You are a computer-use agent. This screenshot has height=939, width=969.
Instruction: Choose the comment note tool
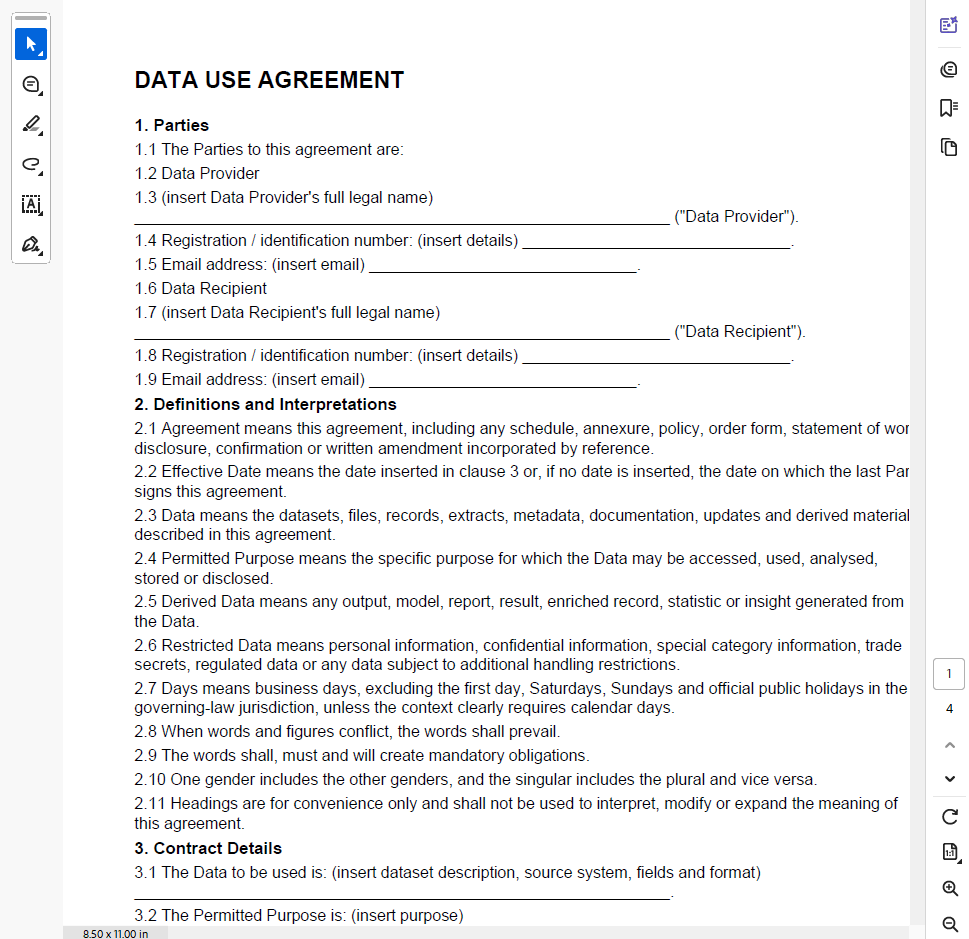31,84
